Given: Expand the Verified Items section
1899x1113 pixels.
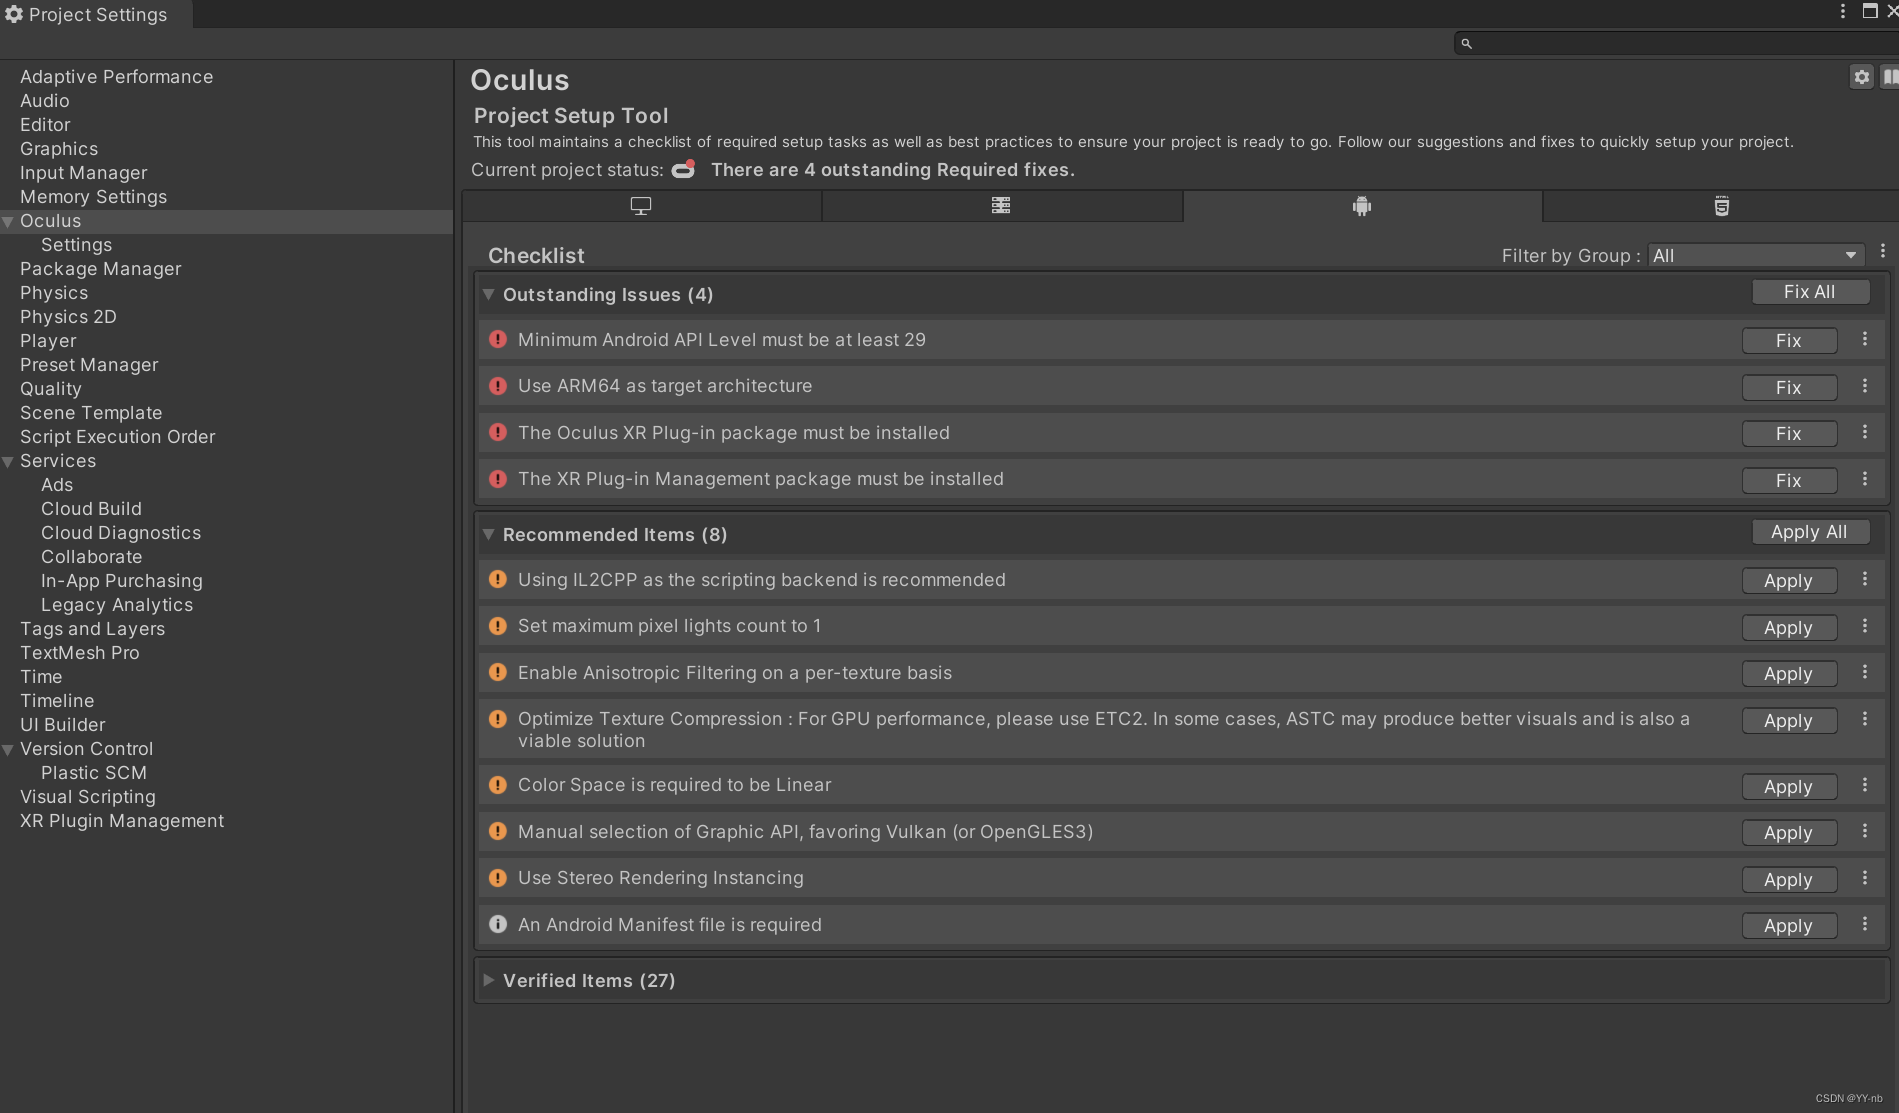Looking at the screenshot, I should pos(489,980).
